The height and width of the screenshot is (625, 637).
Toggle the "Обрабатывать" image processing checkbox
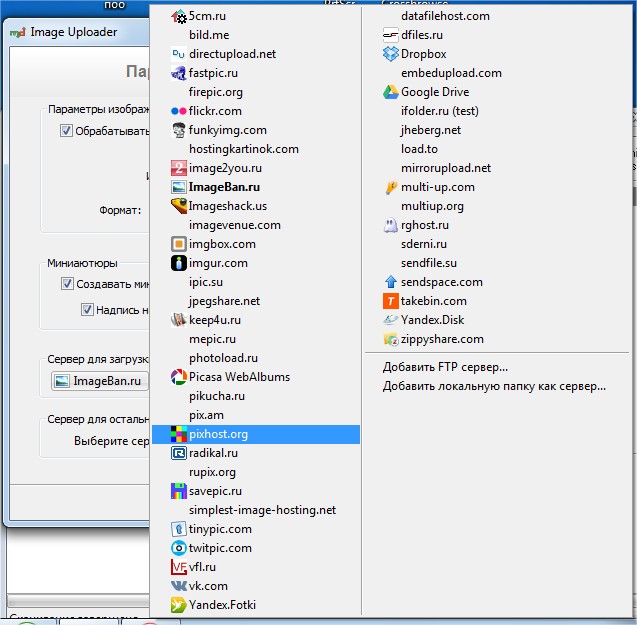click(x=67, y=131)
